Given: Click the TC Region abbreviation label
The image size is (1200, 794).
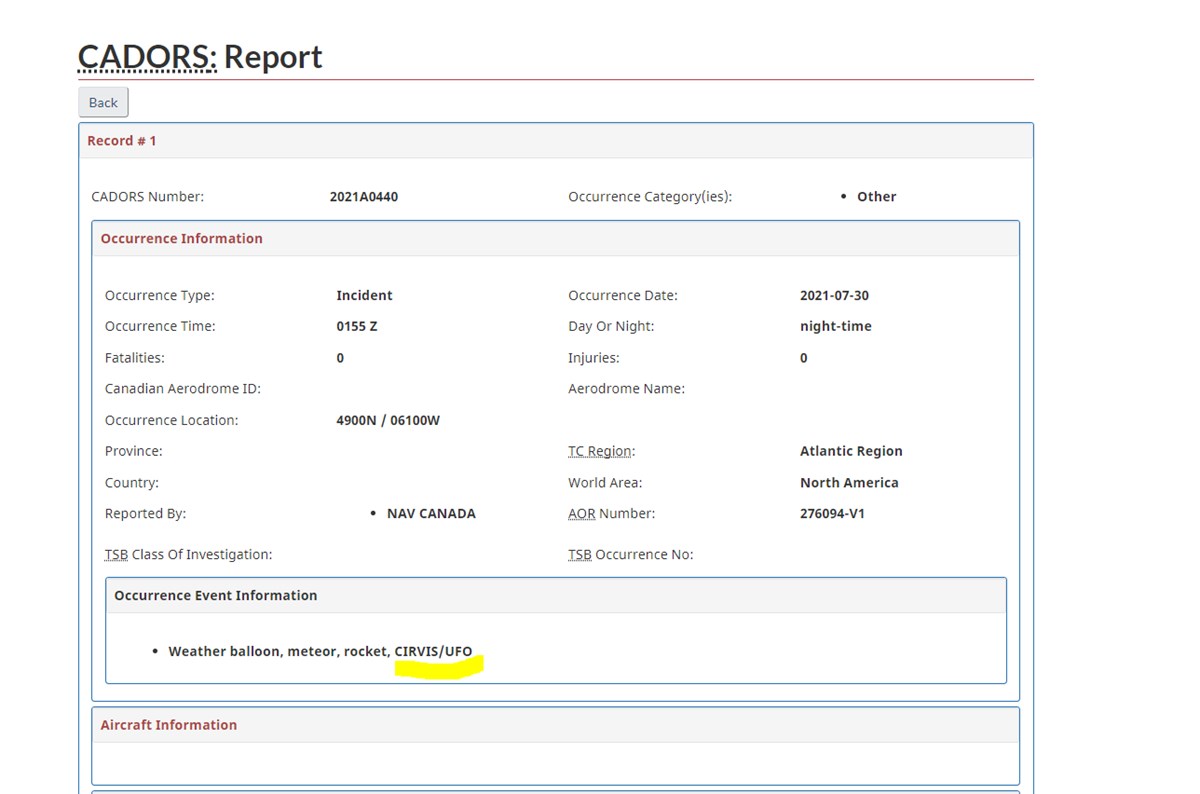Looking at the screenshot, I should pos(601,451).
